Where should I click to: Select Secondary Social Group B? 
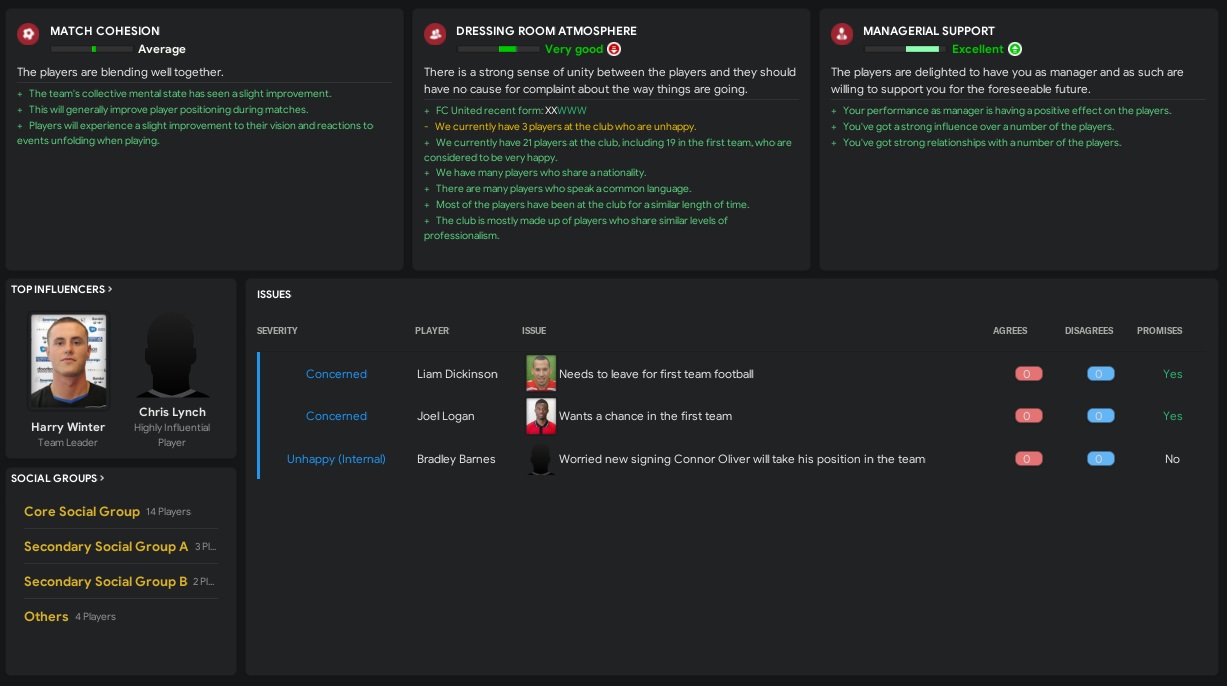pyautogui.click(x=106, y=581)
